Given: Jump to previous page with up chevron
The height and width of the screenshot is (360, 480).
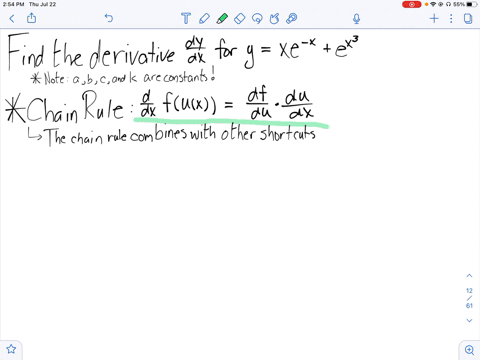Looking at the screenshot, I should click(x=469, y=276).
